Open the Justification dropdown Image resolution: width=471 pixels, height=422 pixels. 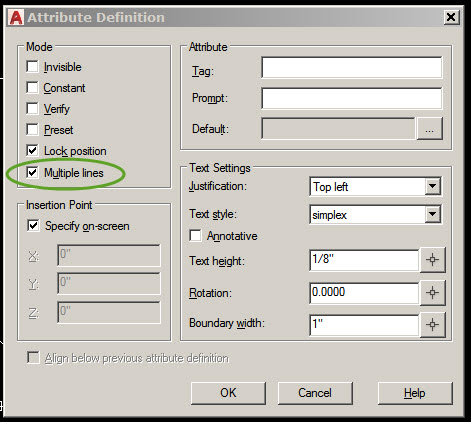click(x=433, y=186)
